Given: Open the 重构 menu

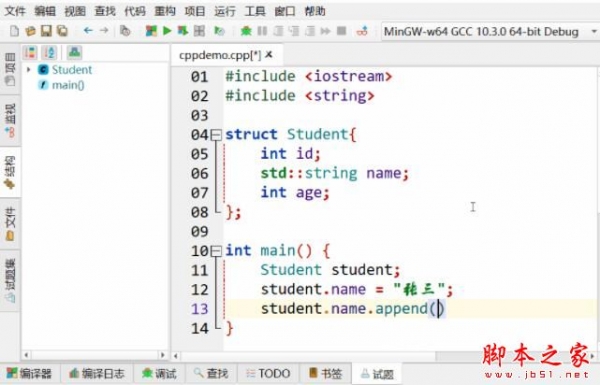Looking at the screenshot, I should 165,11.
